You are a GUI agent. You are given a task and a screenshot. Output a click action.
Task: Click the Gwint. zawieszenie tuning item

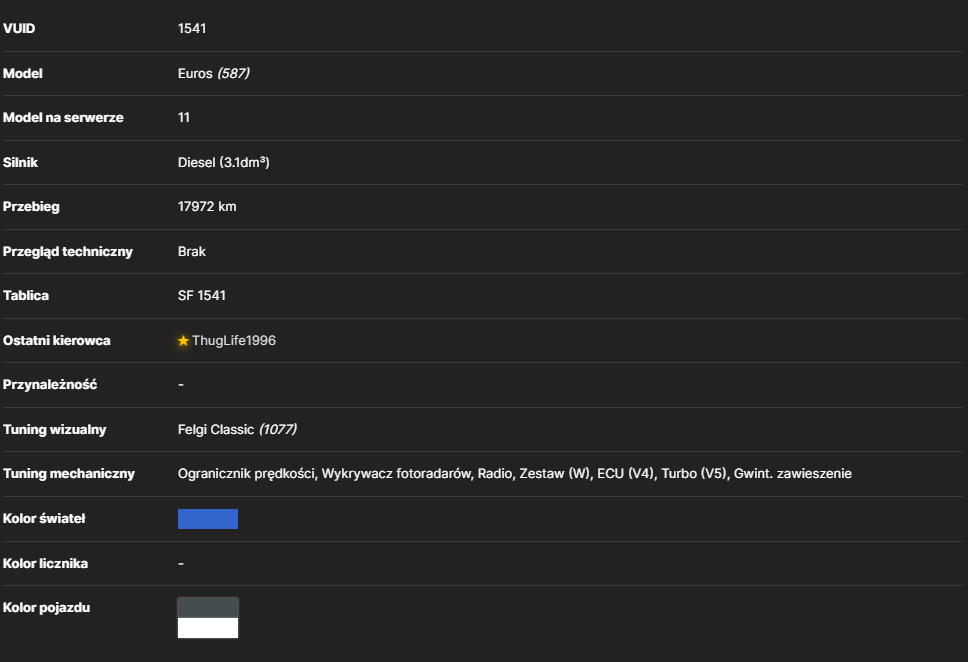click(x=793, y=474)
